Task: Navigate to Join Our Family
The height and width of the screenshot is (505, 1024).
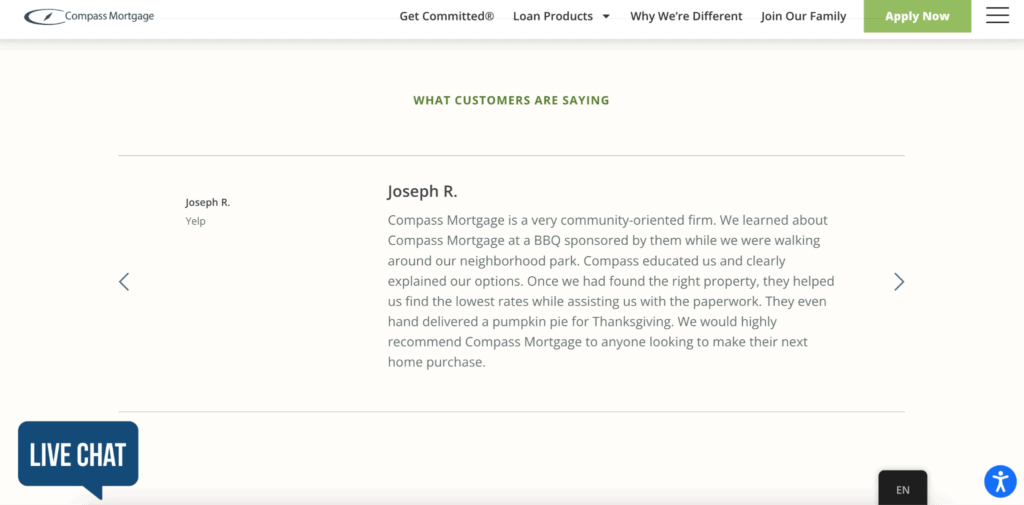Action: (803, 16)
